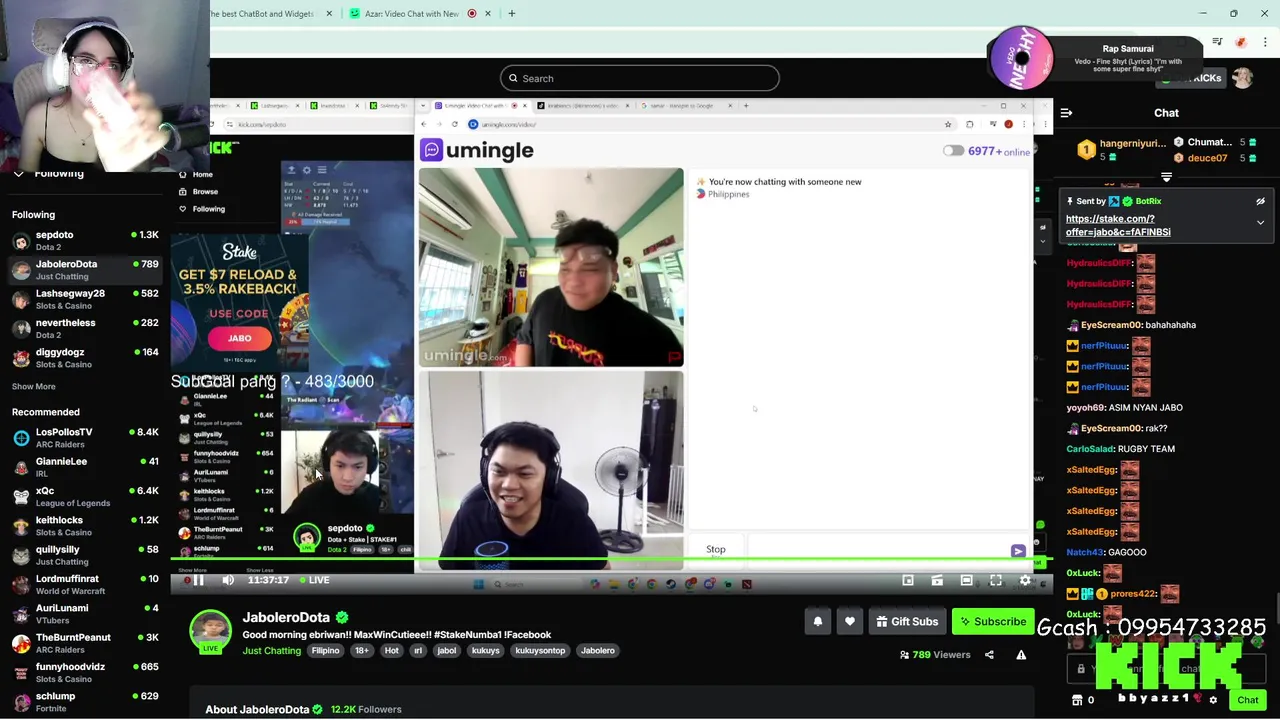Enter fullscreen mode in stream player
This screenshot has width=1280, height=720.
[x=996, y=580]
